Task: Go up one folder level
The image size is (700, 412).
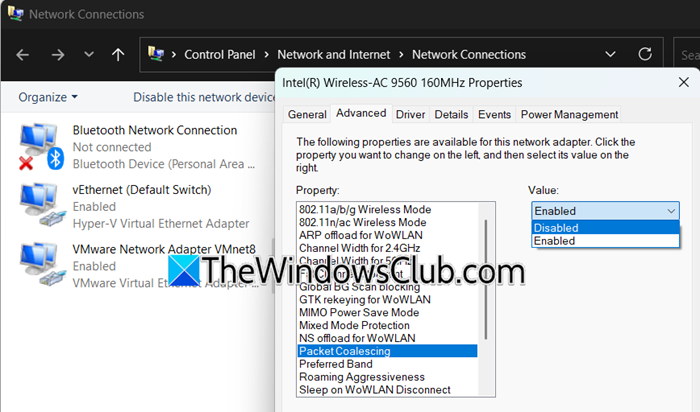Action: (x=119, y=55)
